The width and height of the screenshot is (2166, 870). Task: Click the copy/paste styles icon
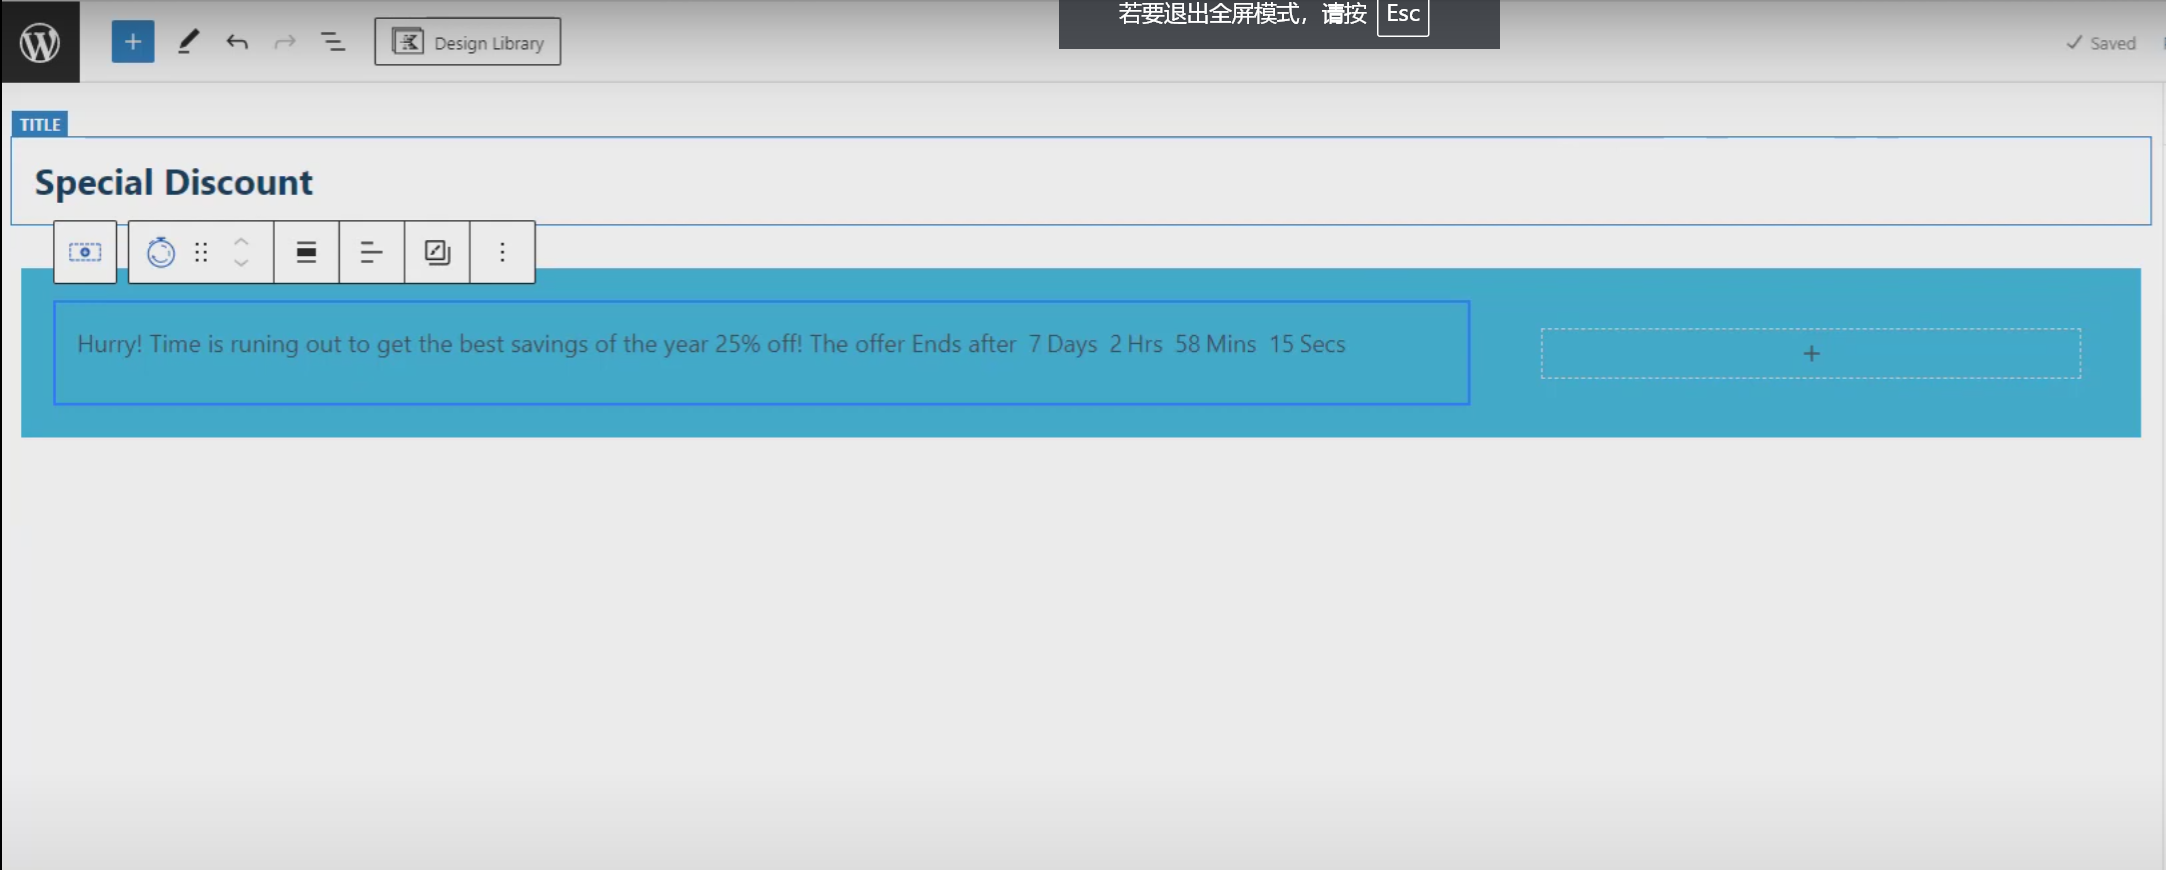coord(437,252)
